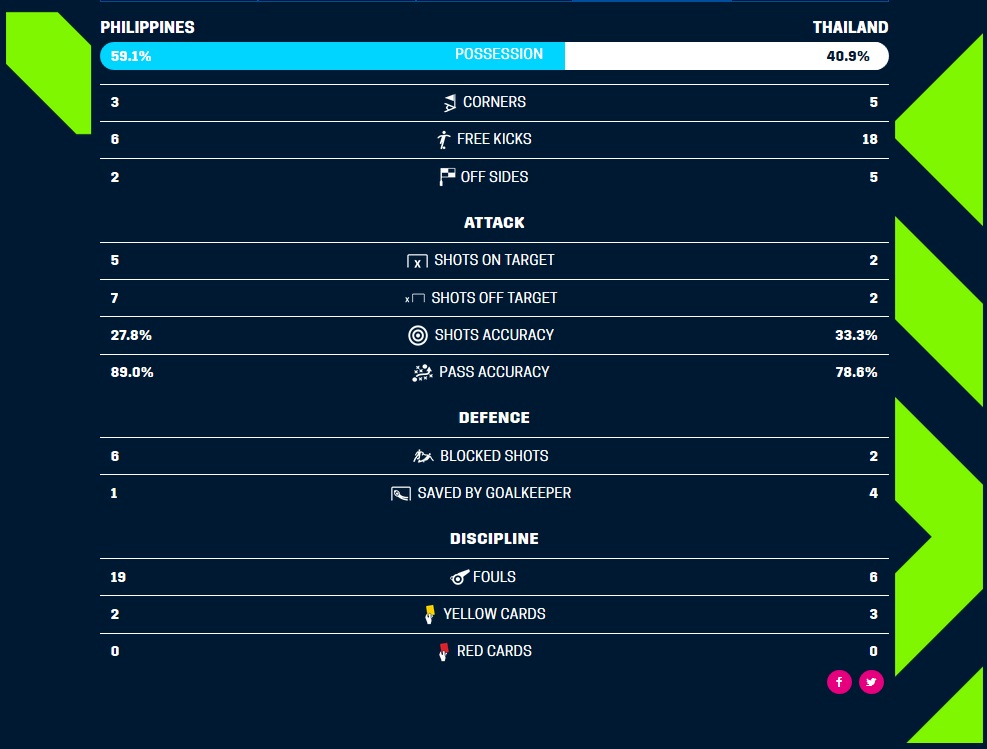This screenshot has width=987, height=749.
Task: Click the SHOTS ON TARGET label
Action: pos(494,260)
